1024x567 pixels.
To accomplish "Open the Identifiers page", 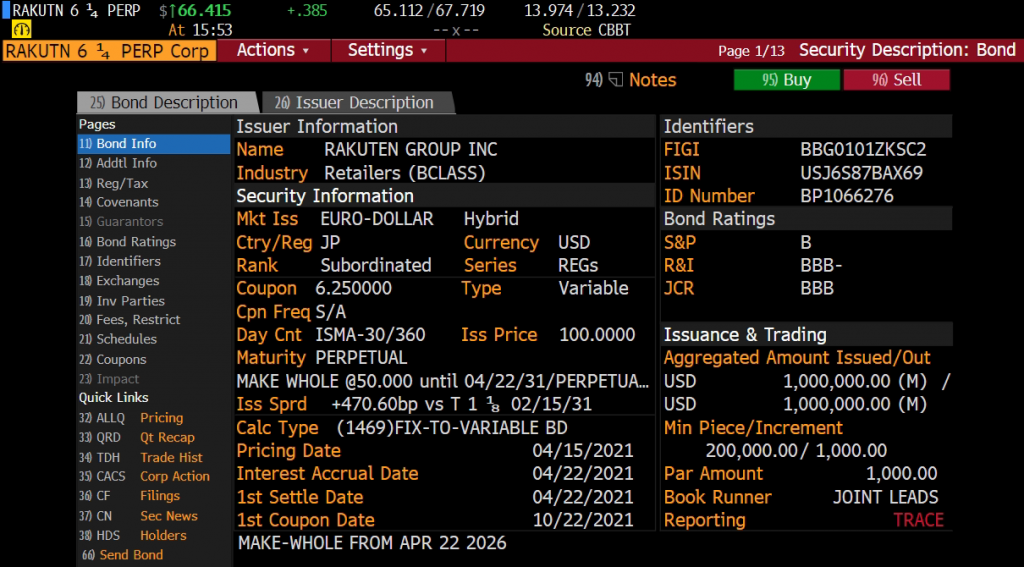I will point(120,261).
